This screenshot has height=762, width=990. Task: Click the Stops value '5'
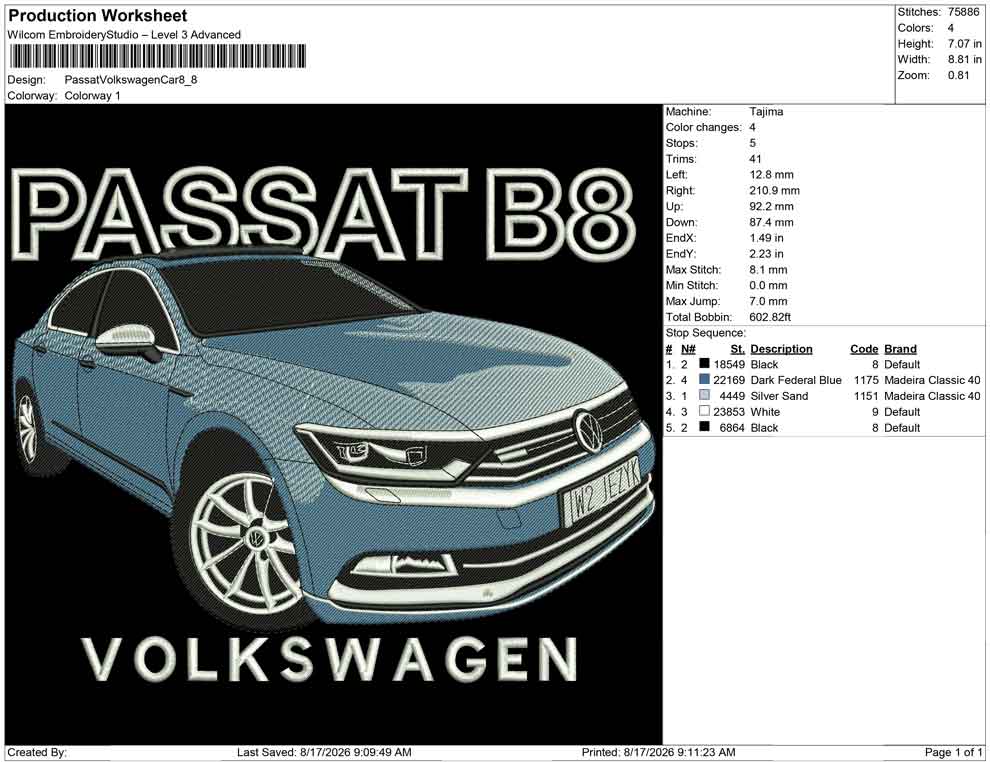point(752,143)
